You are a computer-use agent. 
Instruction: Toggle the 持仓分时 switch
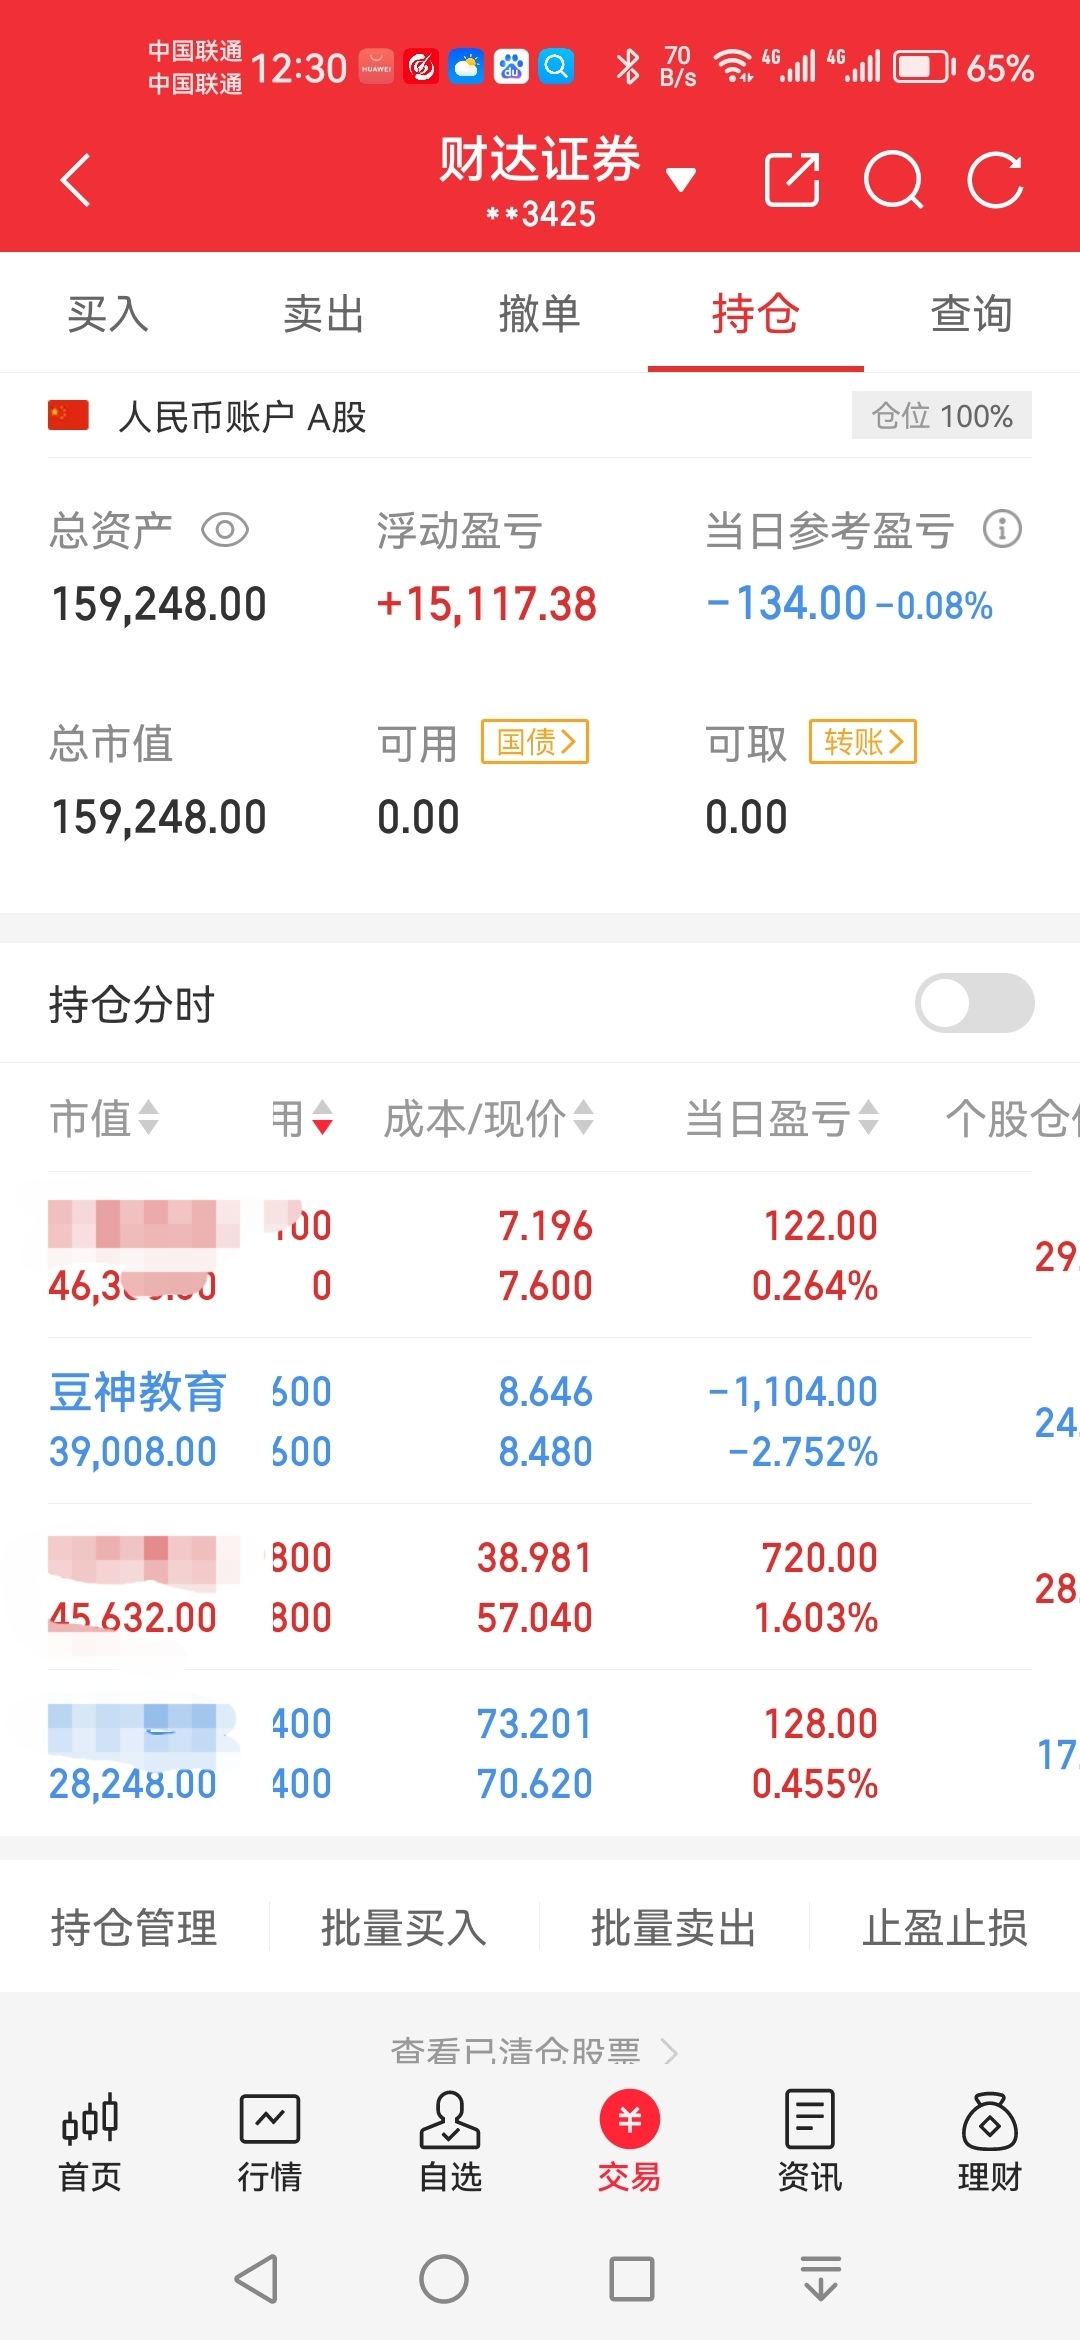tap(974, 1003)
